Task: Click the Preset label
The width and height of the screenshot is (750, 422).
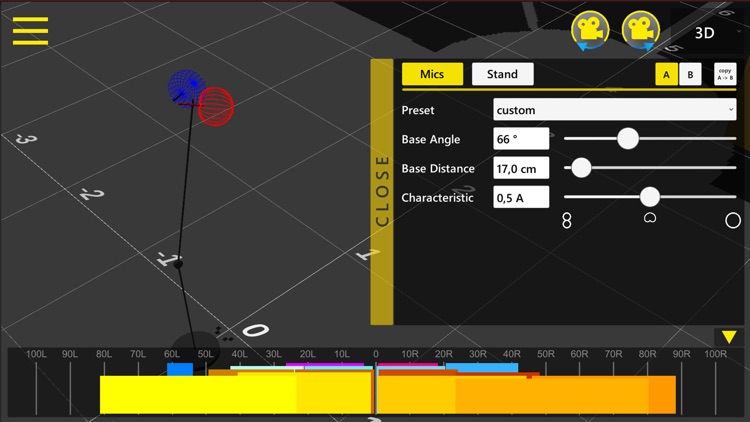Action: (x=418, y=110)
